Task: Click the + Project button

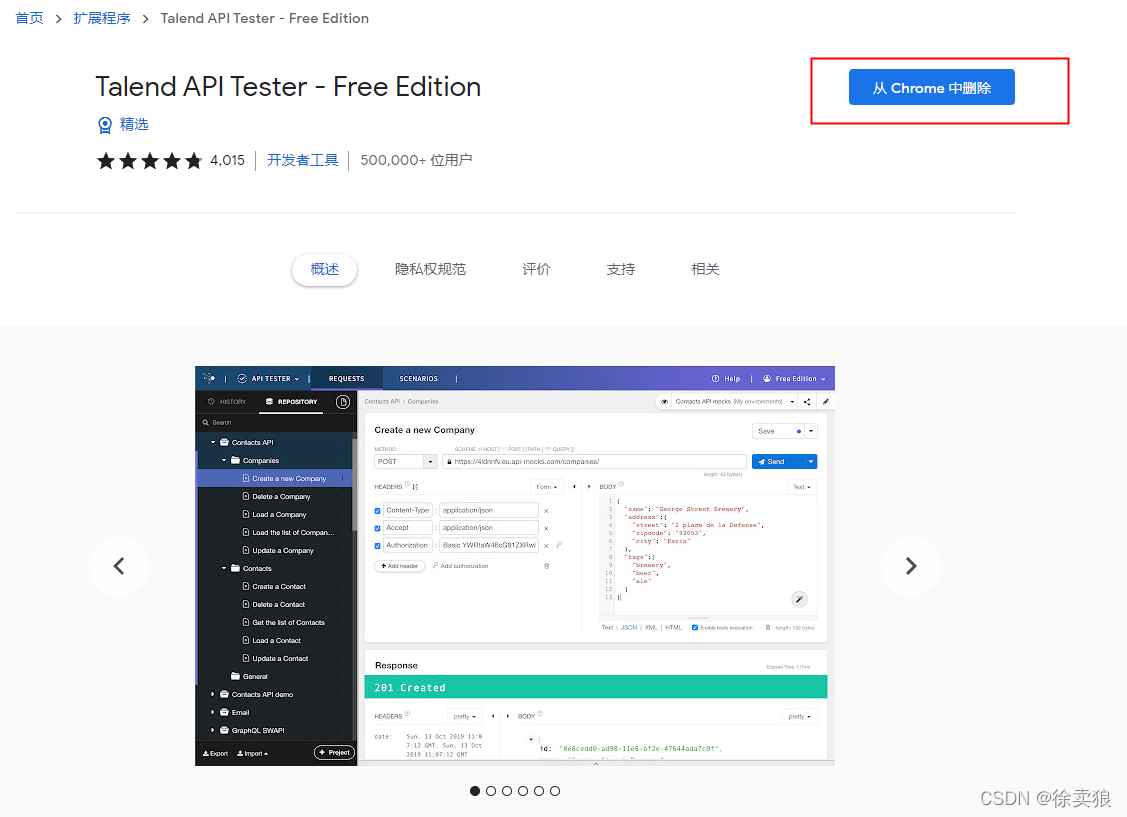Action: point(334,752)
